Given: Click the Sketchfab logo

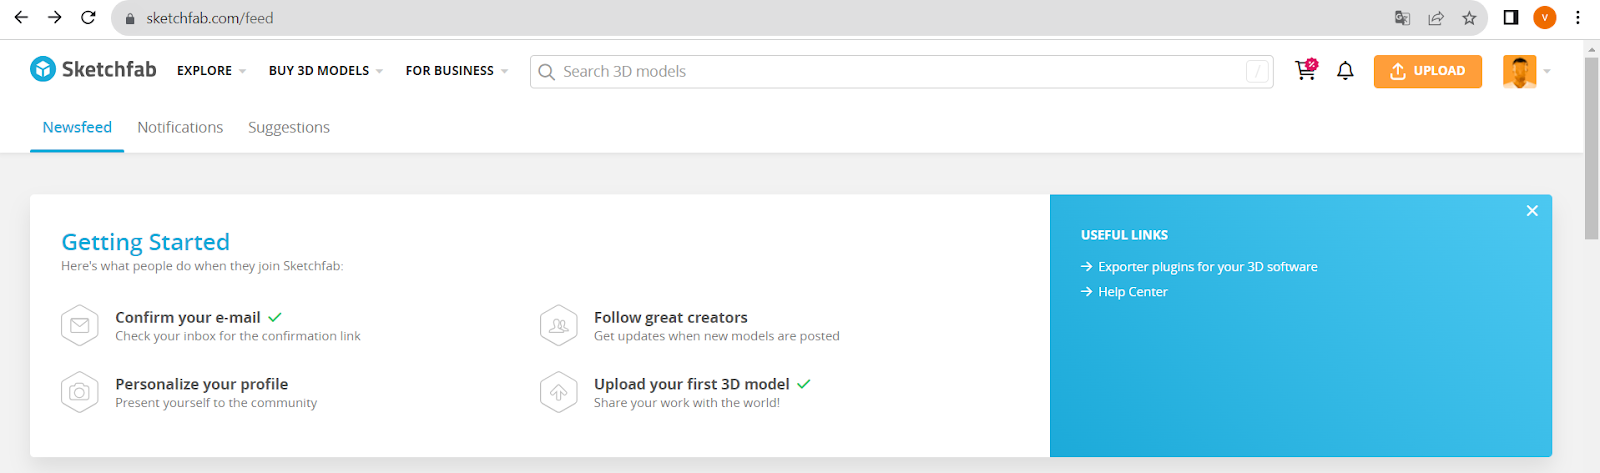Looking at the screenshot, I should click(x=93, y=69).
